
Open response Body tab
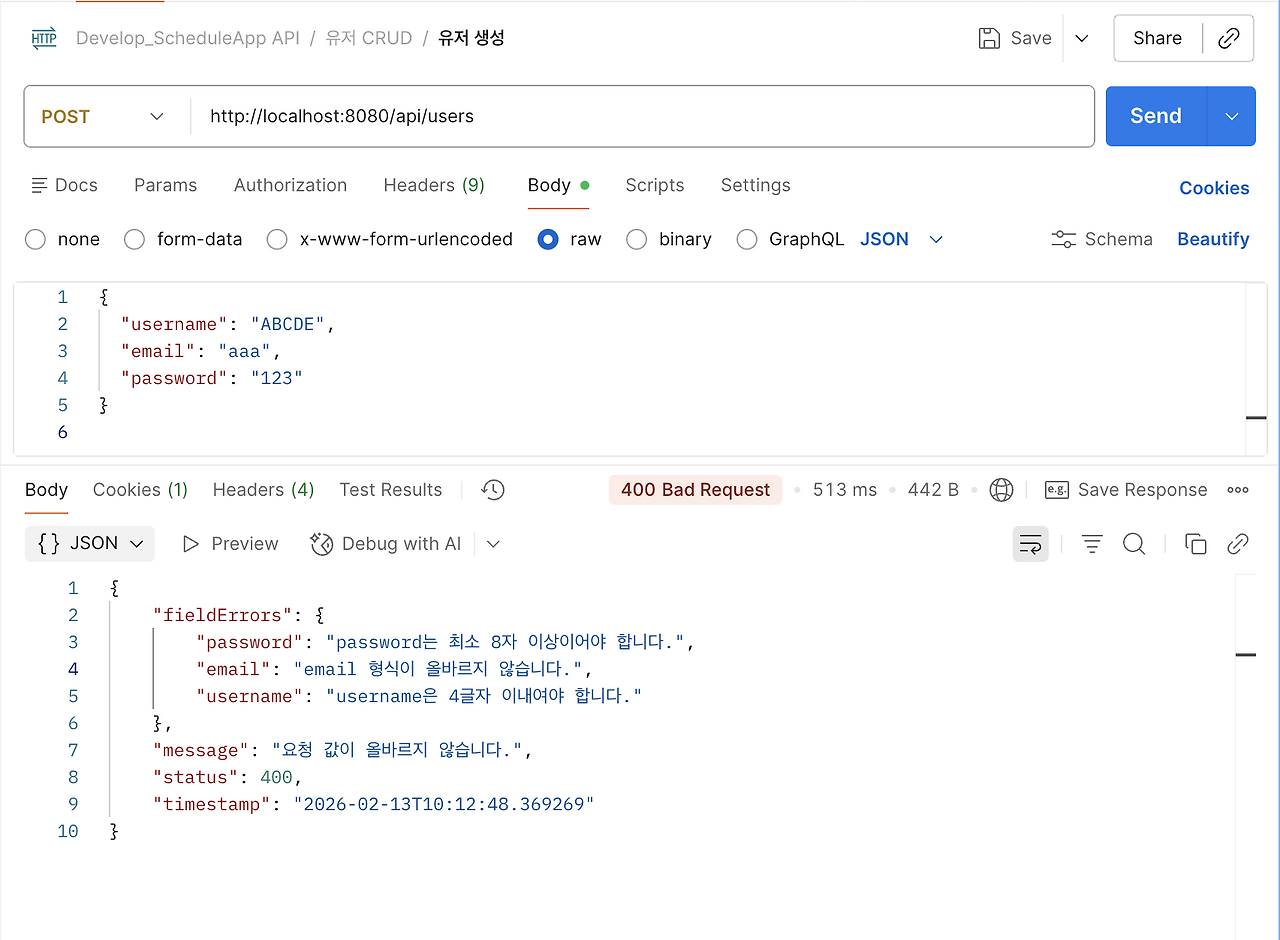coord(46,490)
